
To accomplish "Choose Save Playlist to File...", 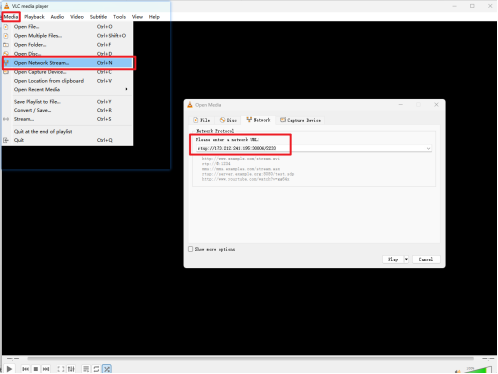I will click(68, 102).
